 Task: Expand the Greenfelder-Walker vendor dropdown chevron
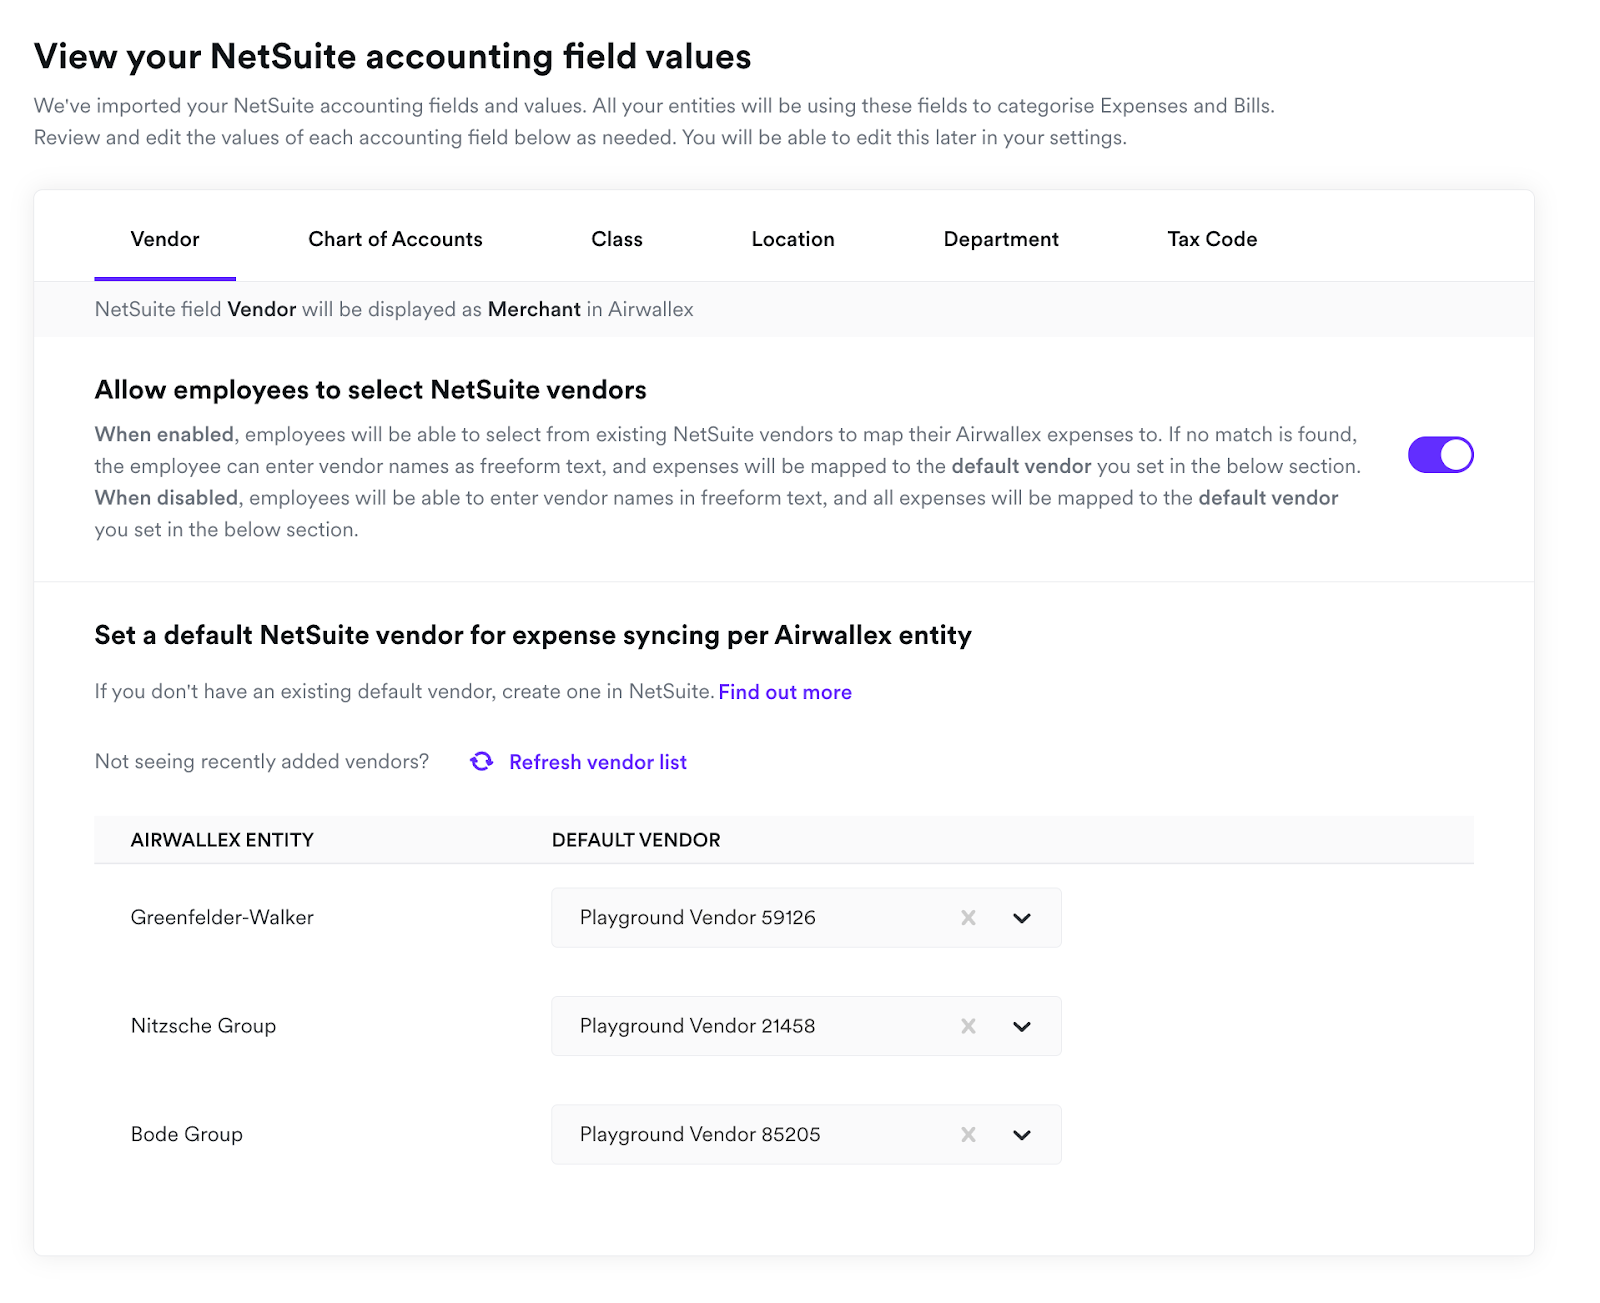tap(1021, 918)
